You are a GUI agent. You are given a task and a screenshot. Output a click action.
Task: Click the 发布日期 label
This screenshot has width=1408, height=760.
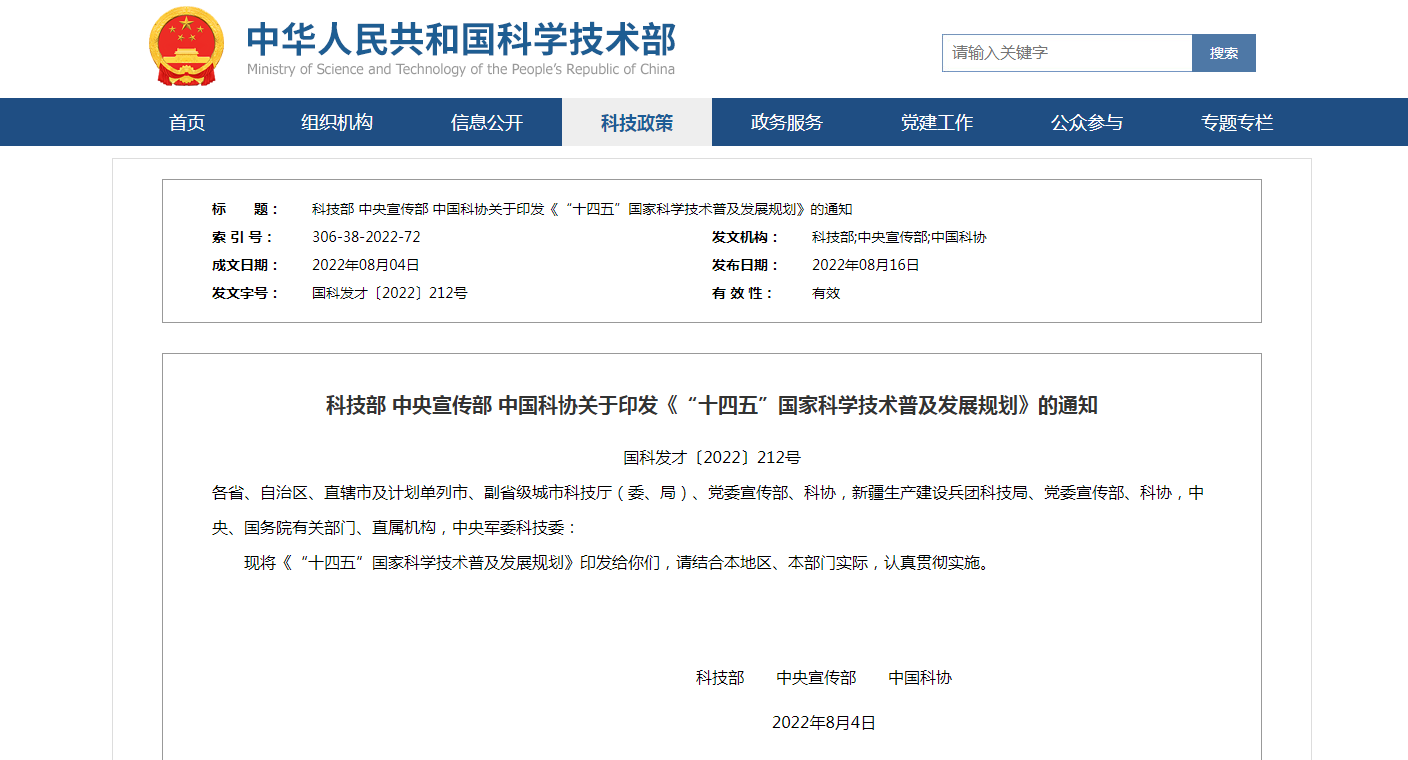tap(745, 265)
